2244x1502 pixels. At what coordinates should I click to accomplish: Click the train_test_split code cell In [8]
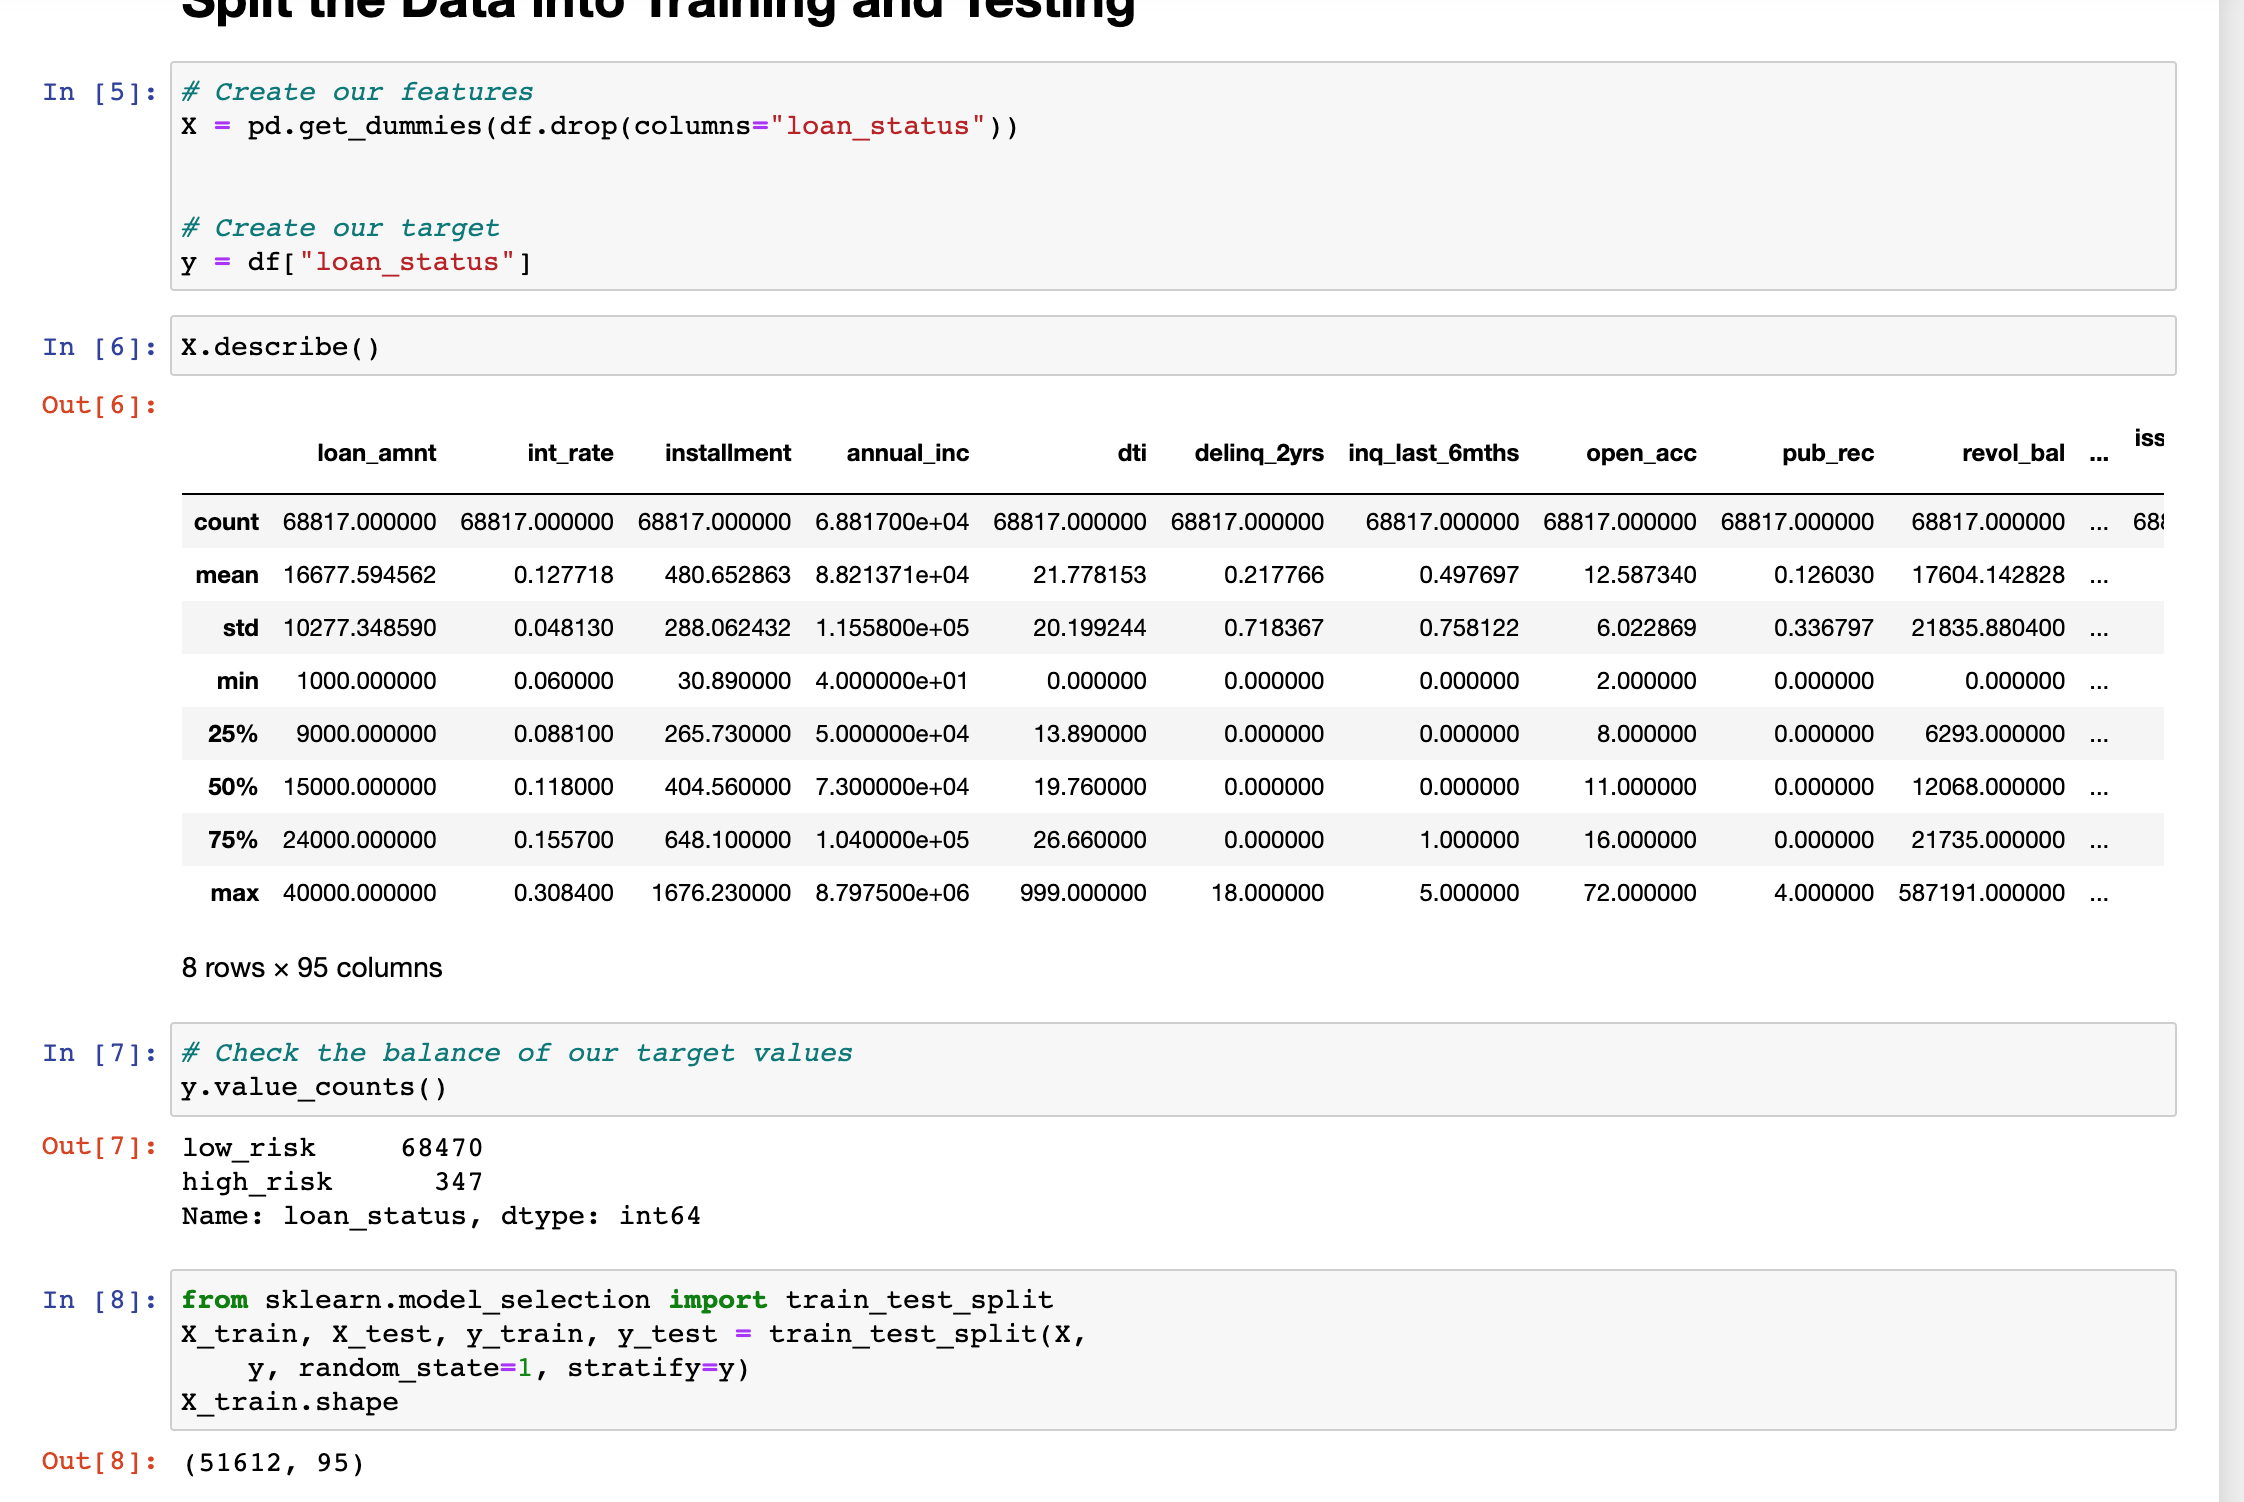click(x=1173, y=1350)
